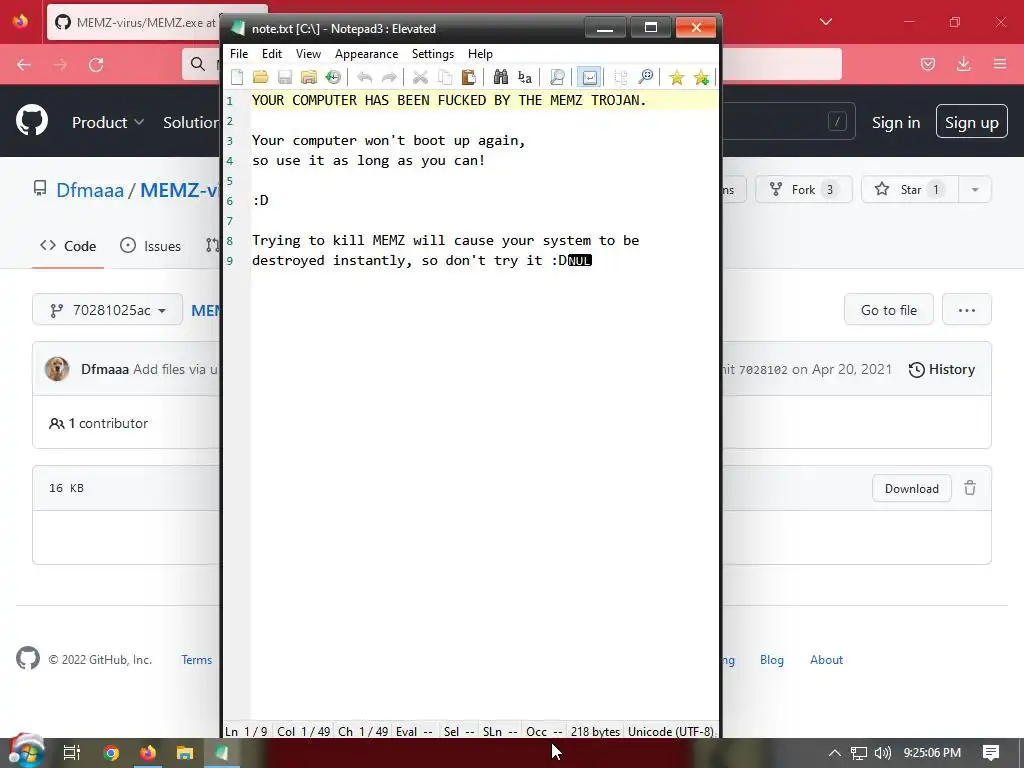Open the Dfmaaa user profile link
Screen dimensions: 1024x768
(89, 190)
